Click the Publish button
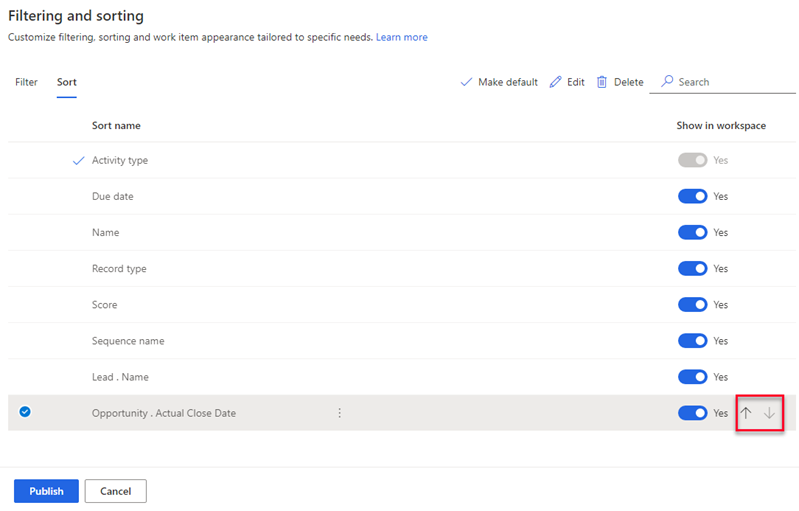 pos(46,491)
